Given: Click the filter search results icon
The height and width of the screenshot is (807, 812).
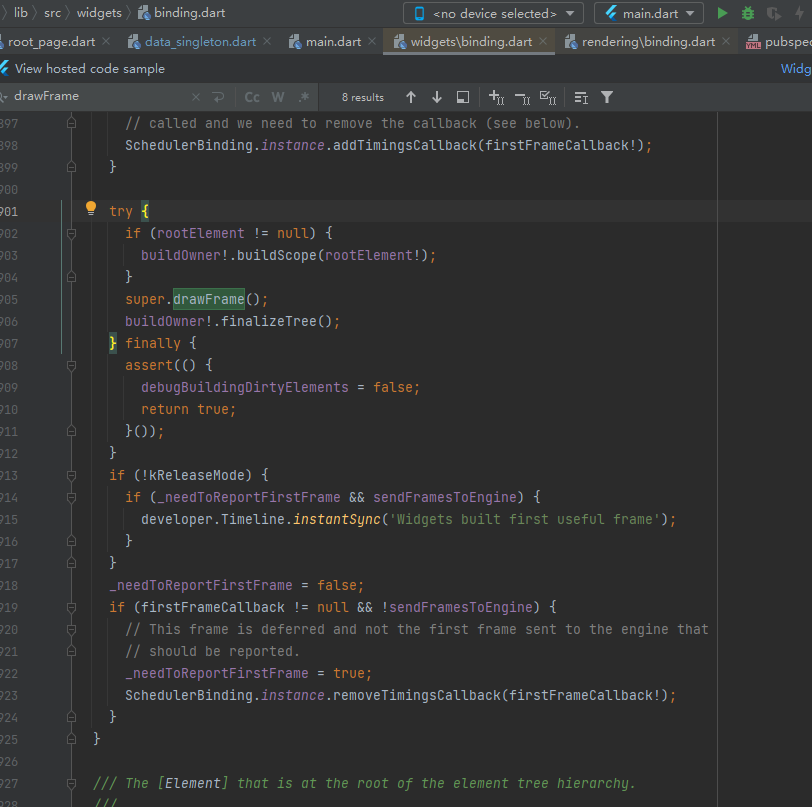Looking at the screenshot, I should (x=607, y=97).
